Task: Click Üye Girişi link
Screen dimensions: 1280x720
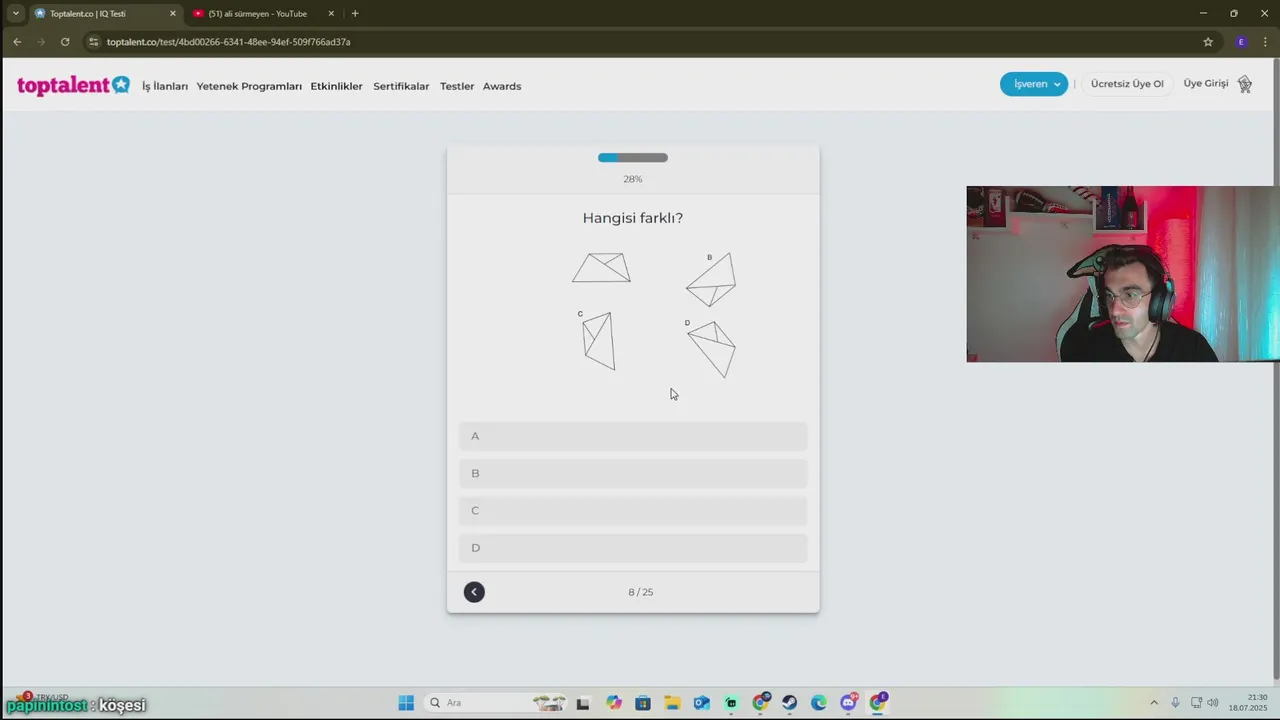Action: pos(1206,84)
